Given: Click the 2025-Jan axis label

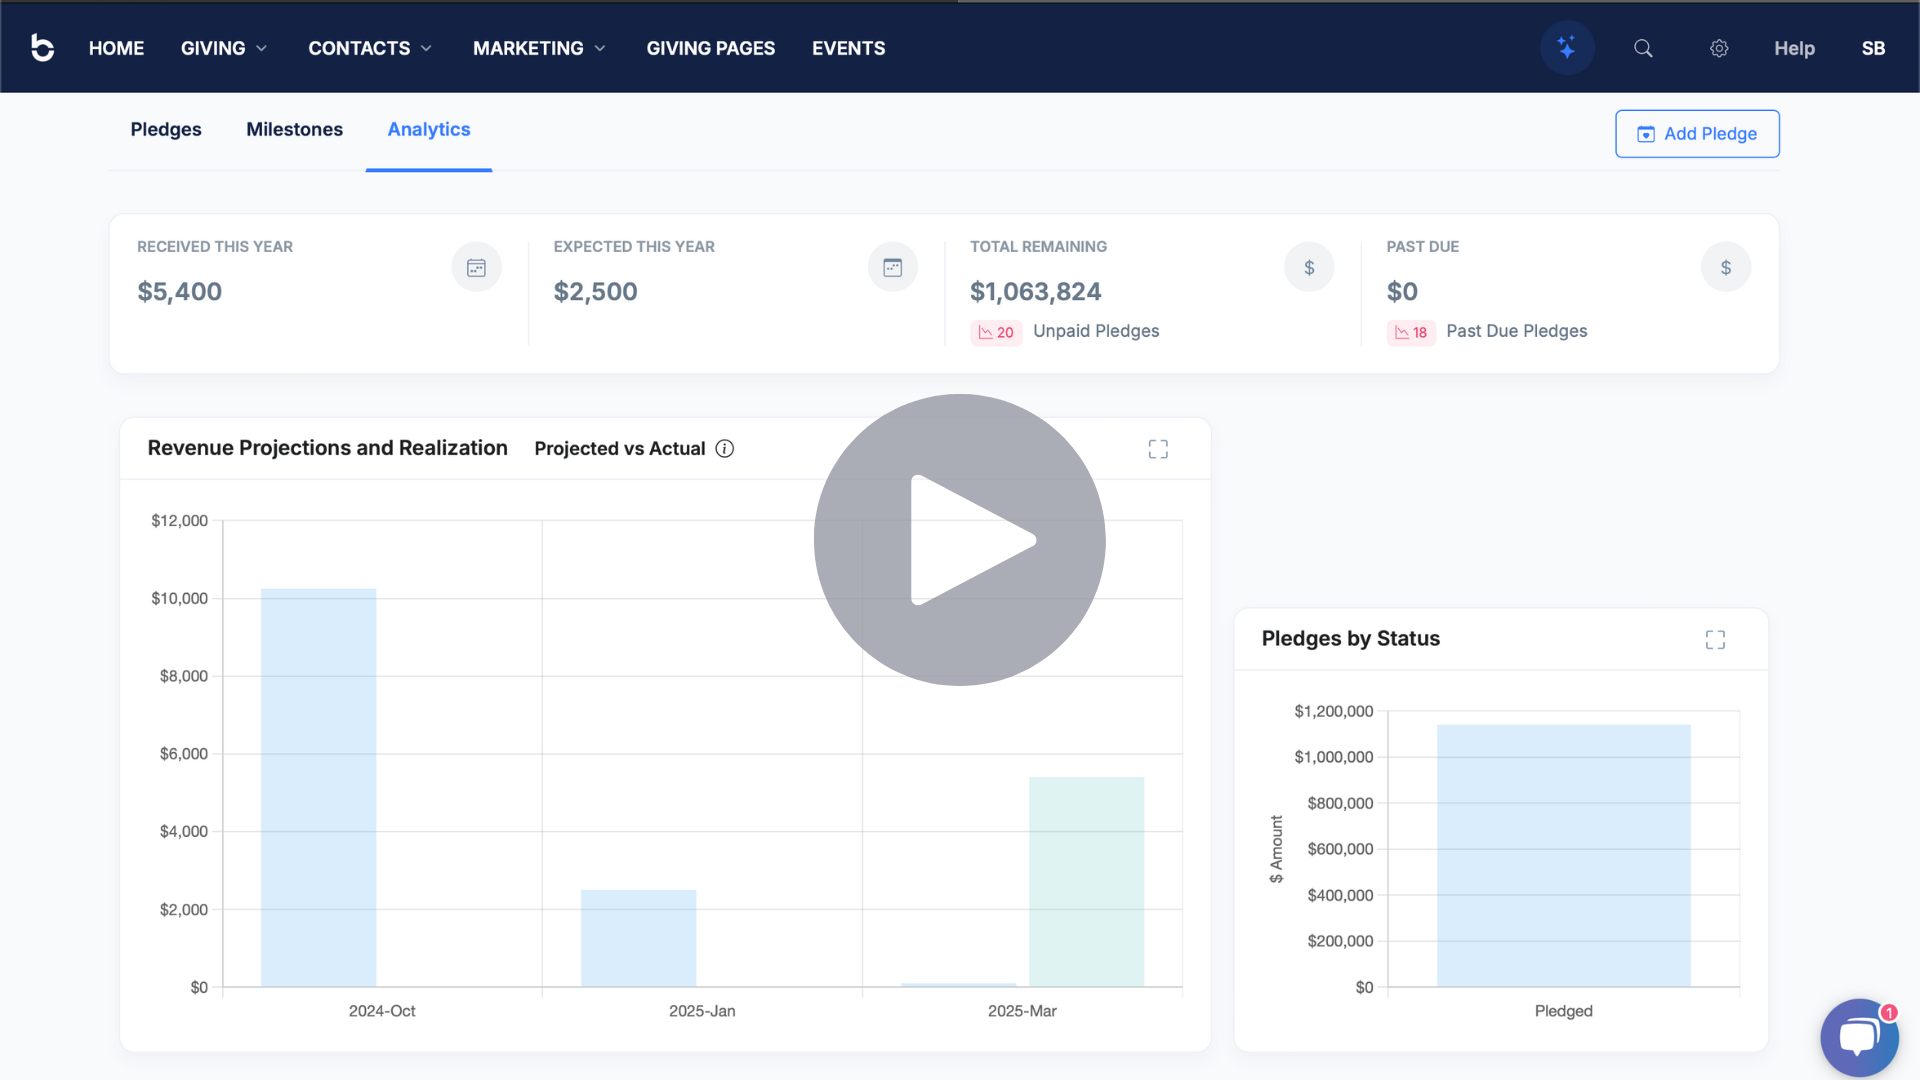Looking at the screenshot, I should click(702, 1011).
